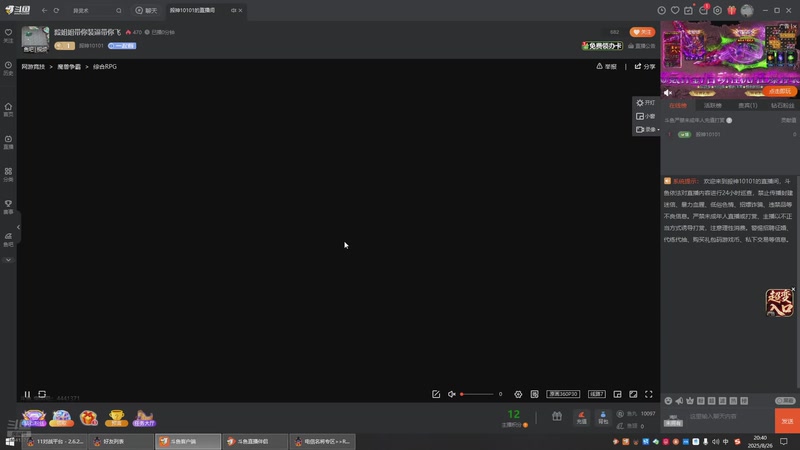Collapse the left sidebar arrow handle
Screen dimensions: 800x450
(18, 227)
